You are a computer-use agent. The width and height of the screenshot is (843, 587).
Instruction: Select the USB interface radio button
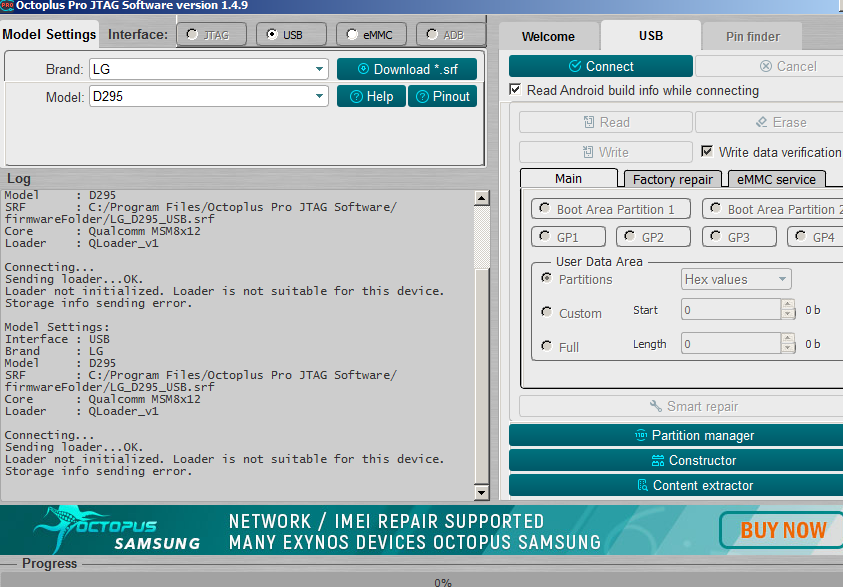[x=272, y=34]
